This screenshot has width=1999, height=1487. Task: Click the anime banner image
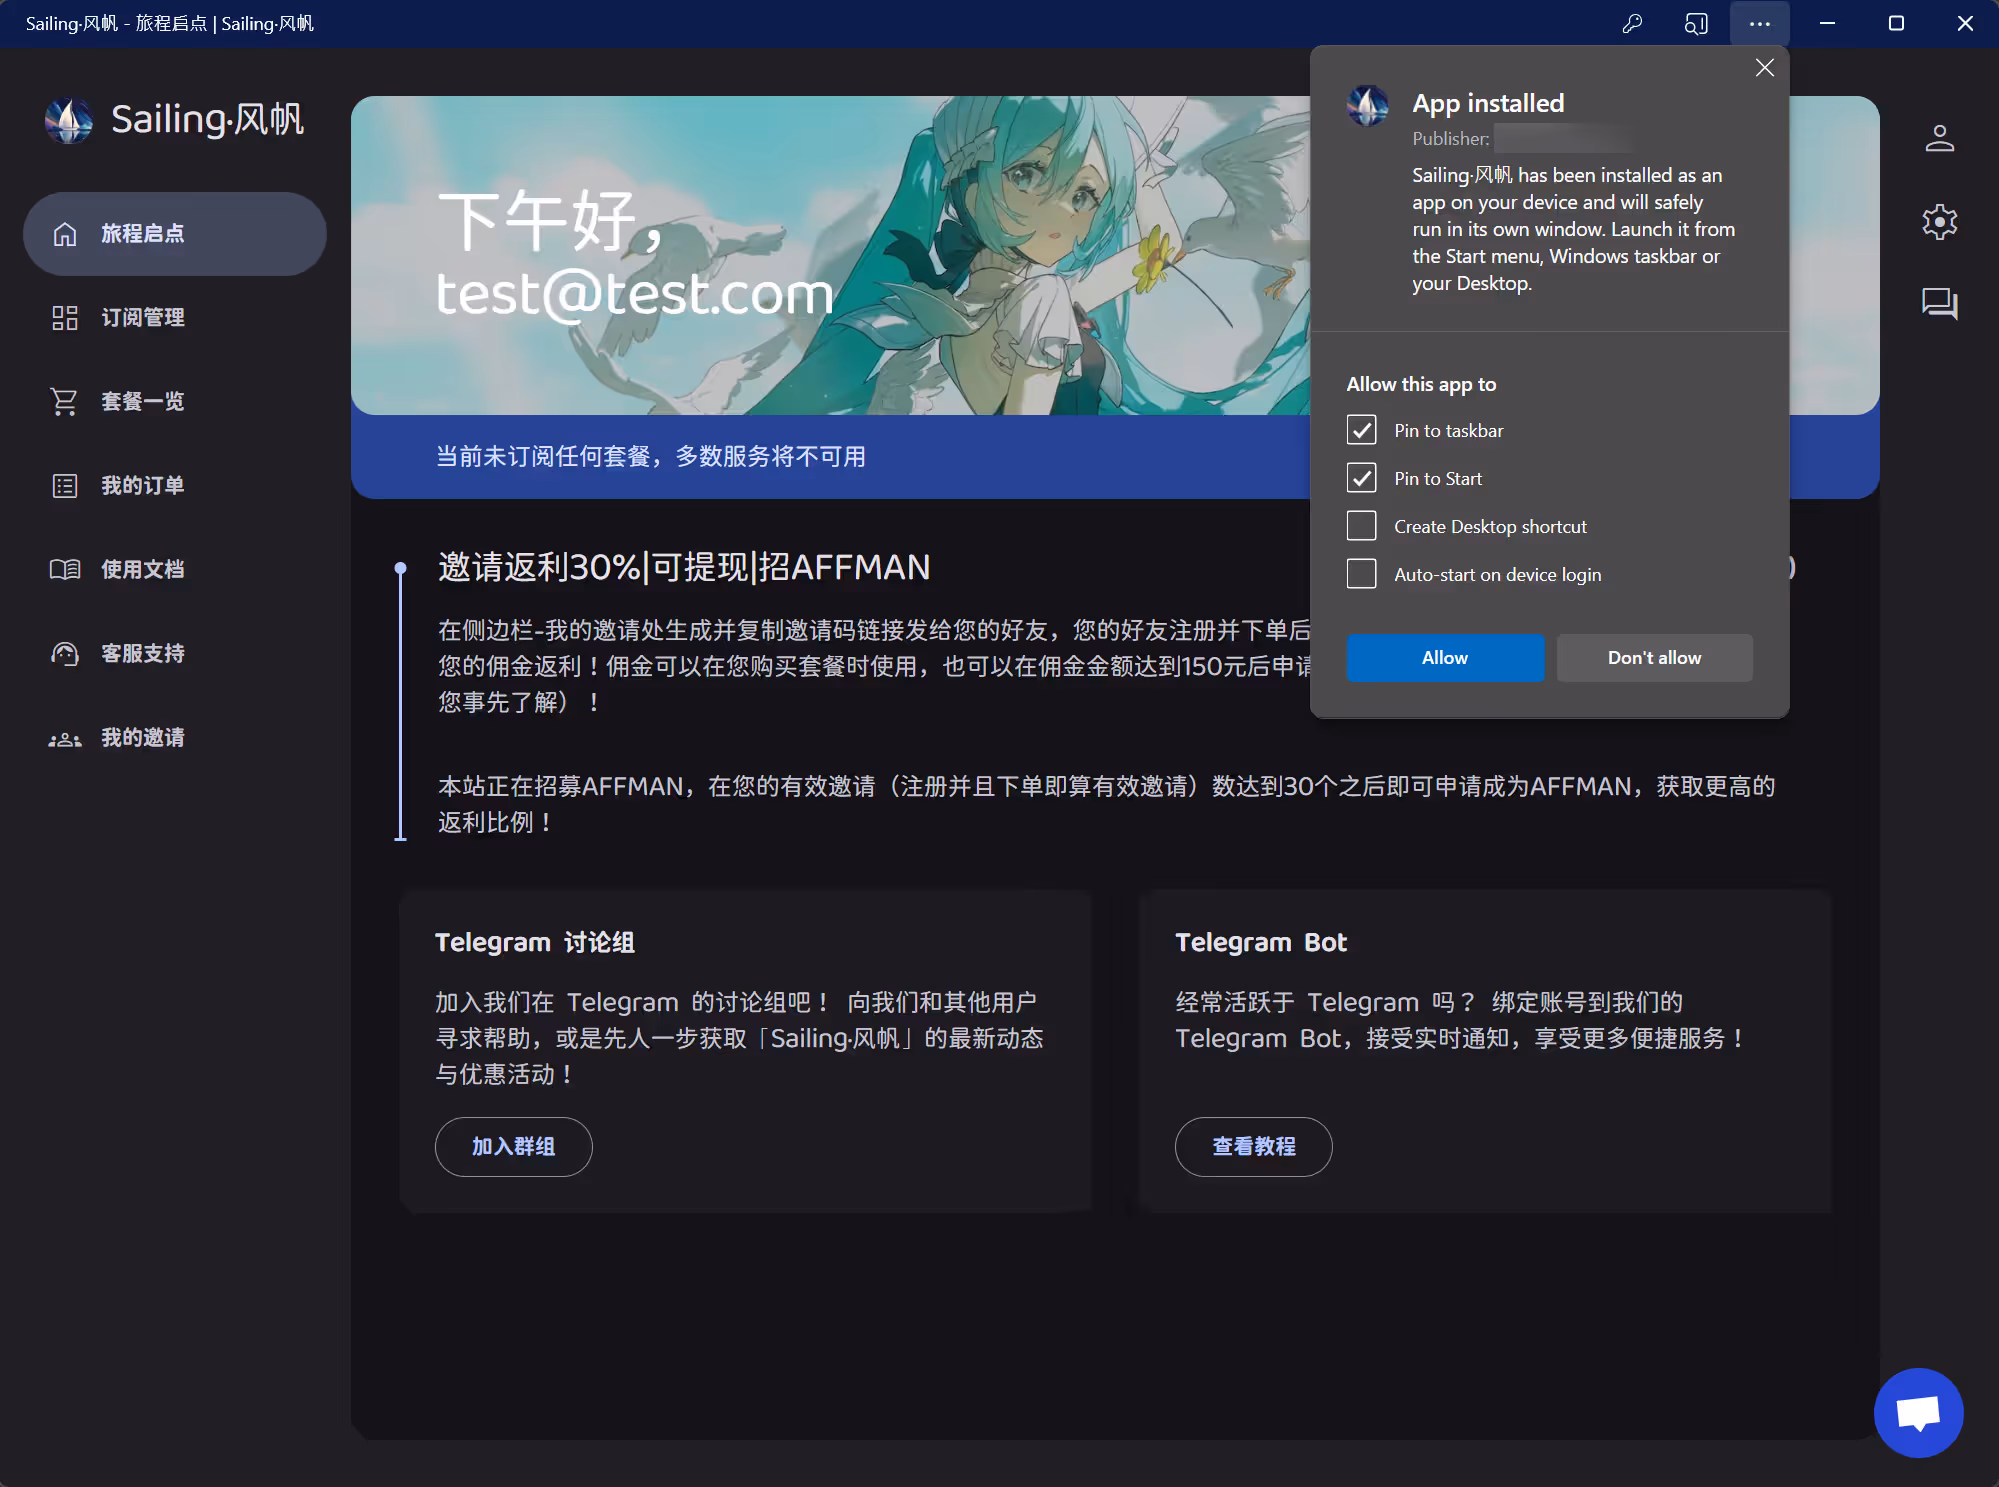coord(830,256)
